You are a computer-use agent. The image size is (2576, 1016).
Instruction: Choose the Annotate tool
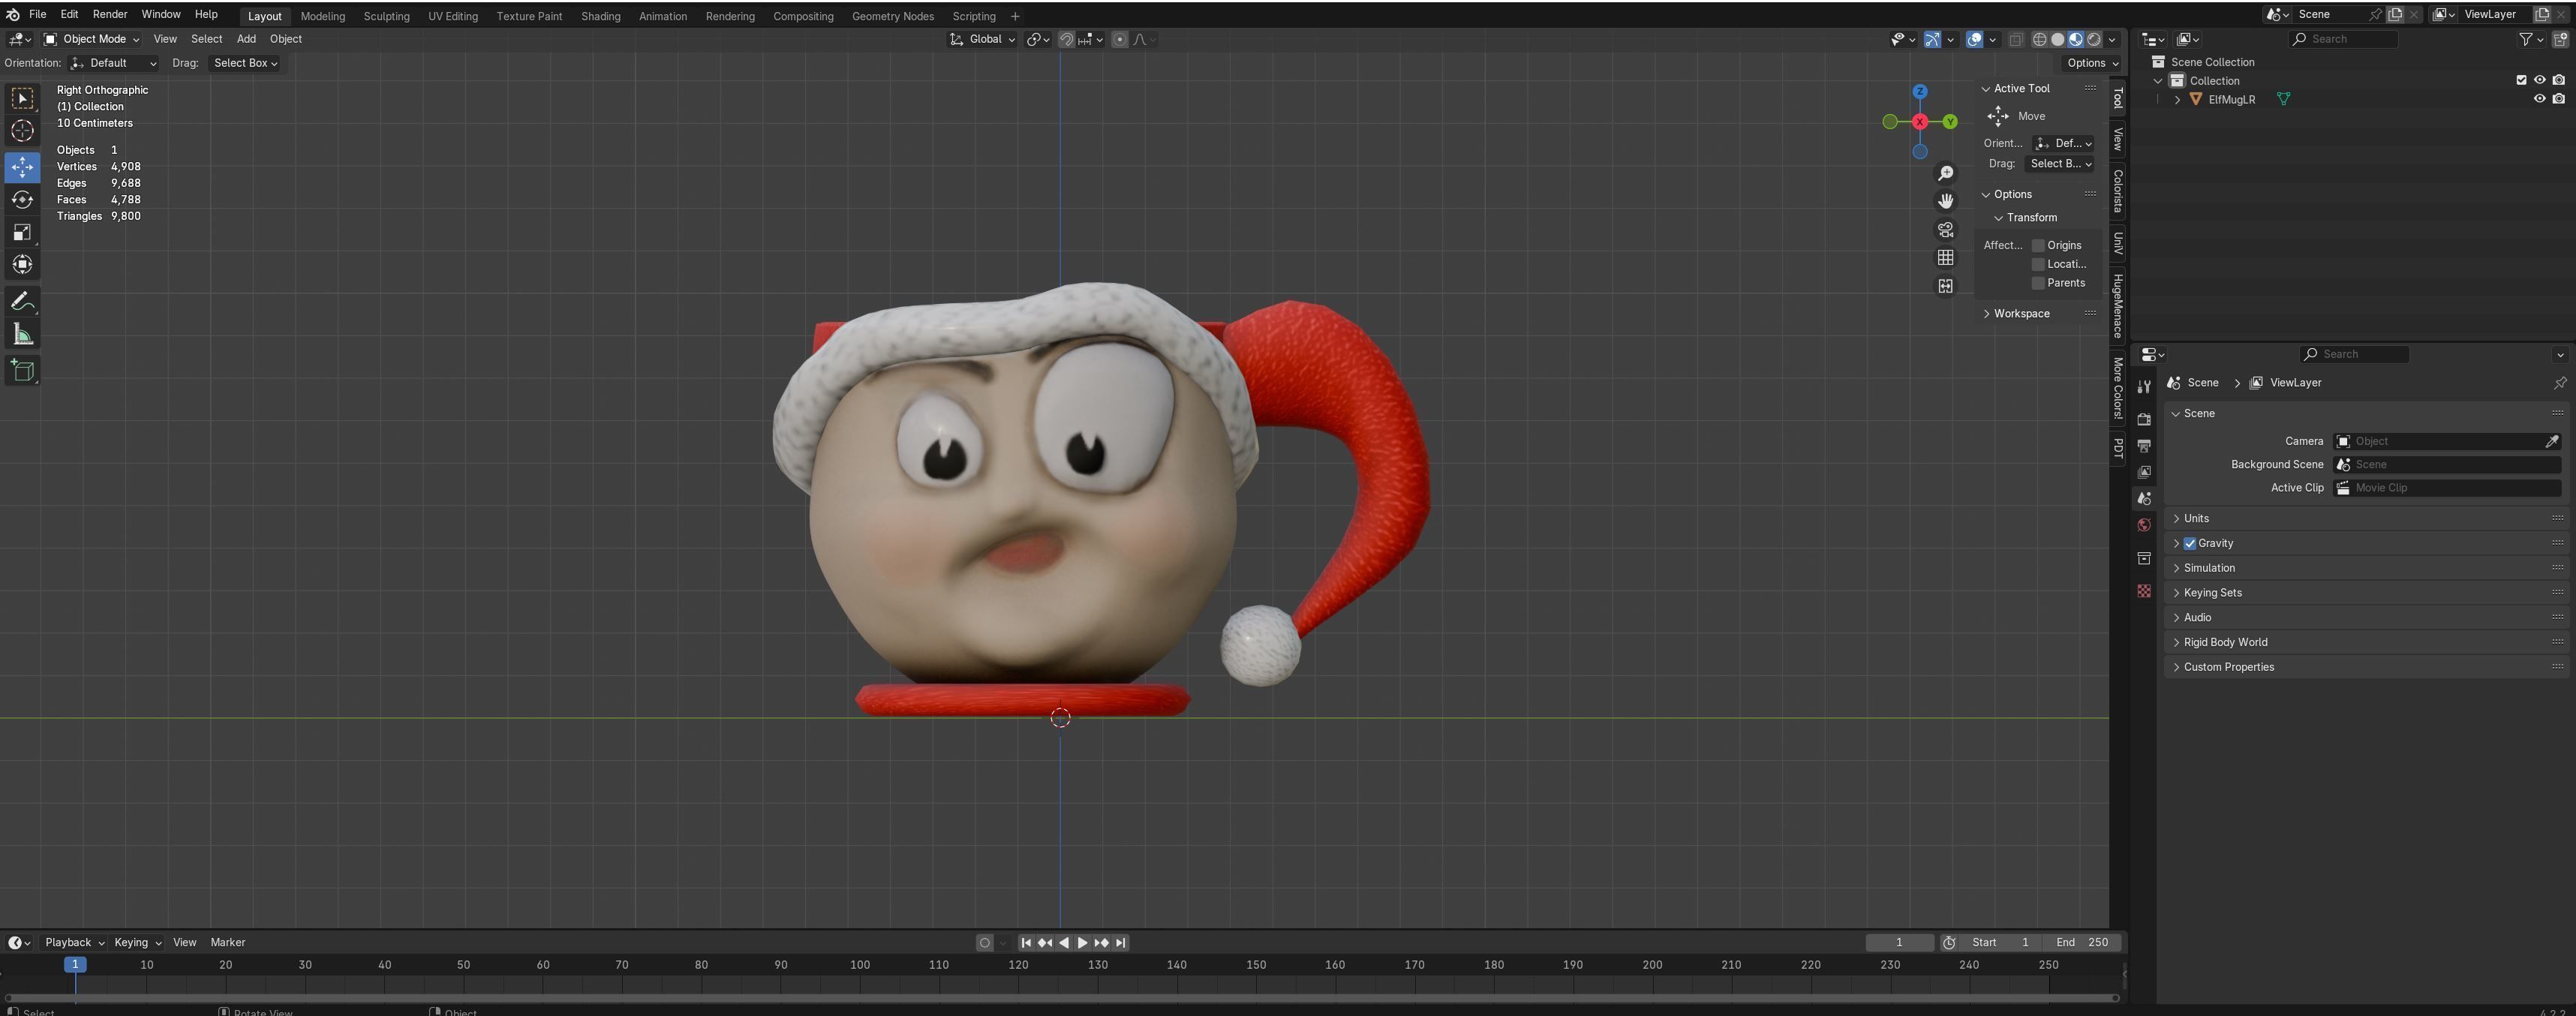(22, 302)
